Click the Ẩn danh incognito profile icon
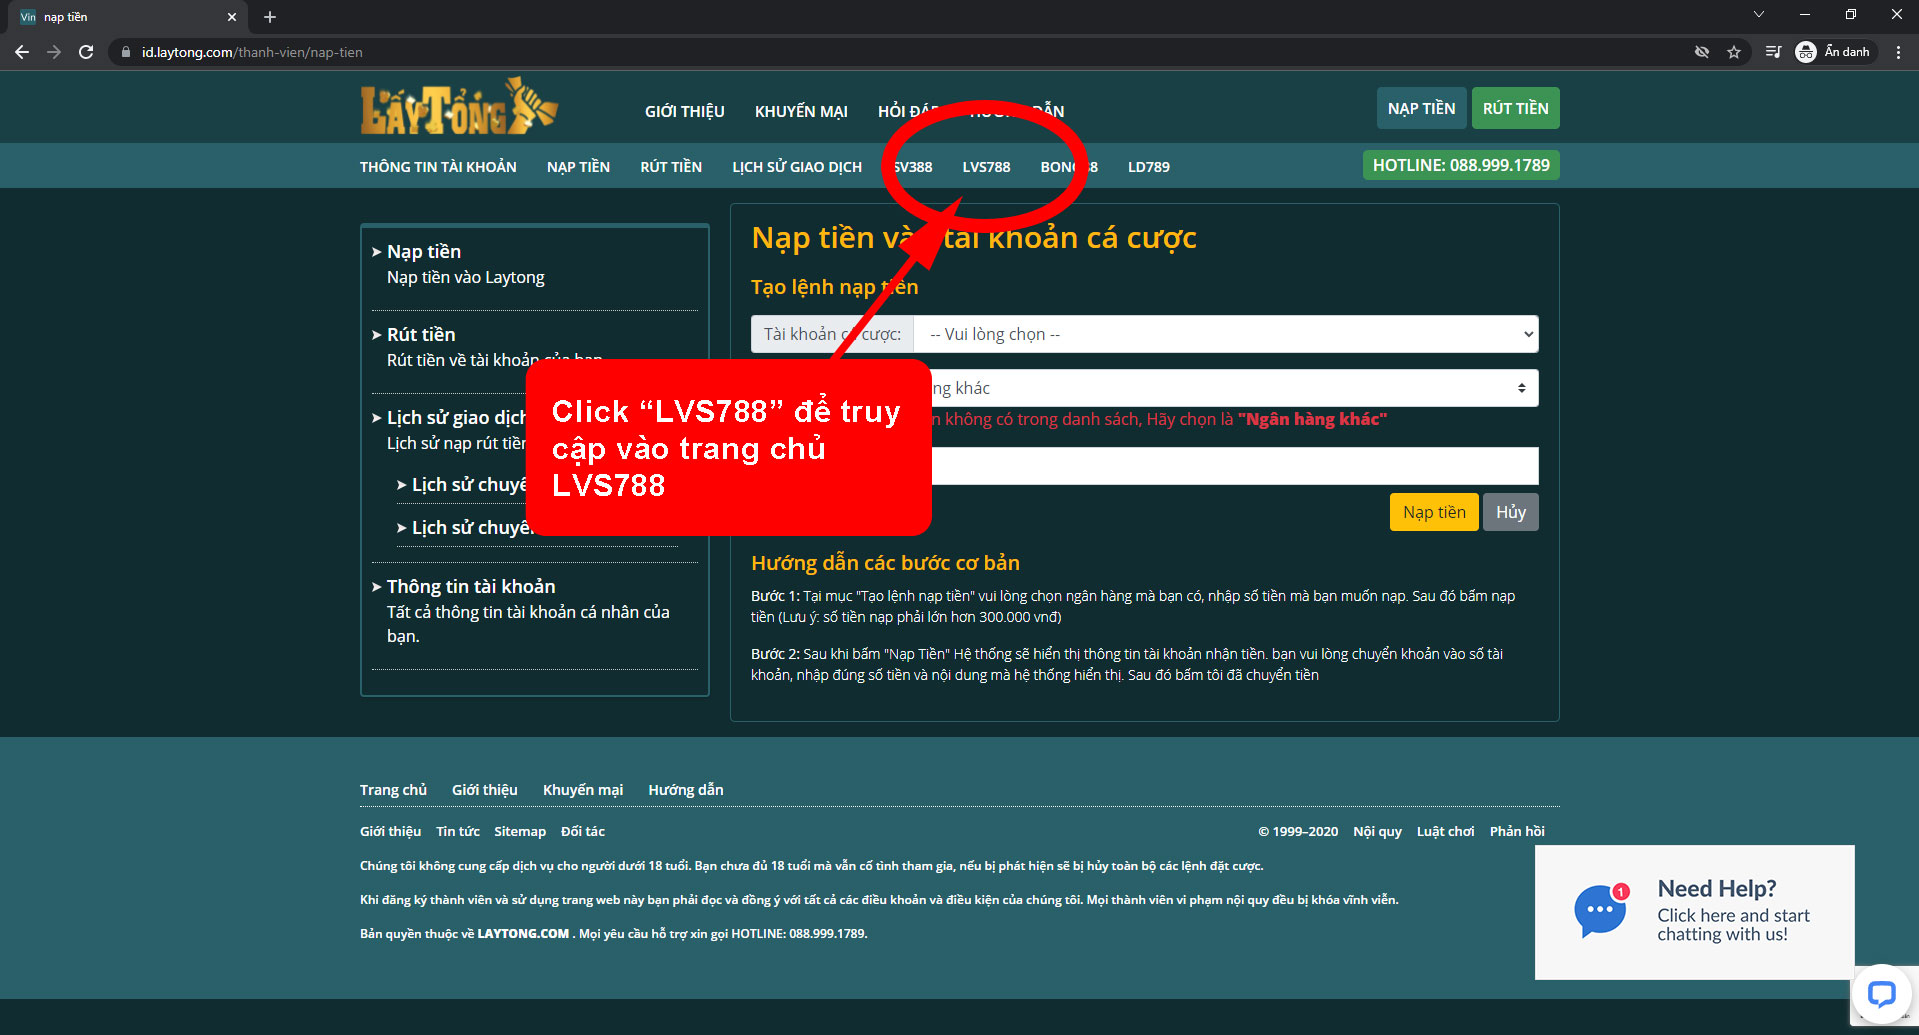The image size is (1919, 1035). click(1833, 52)
